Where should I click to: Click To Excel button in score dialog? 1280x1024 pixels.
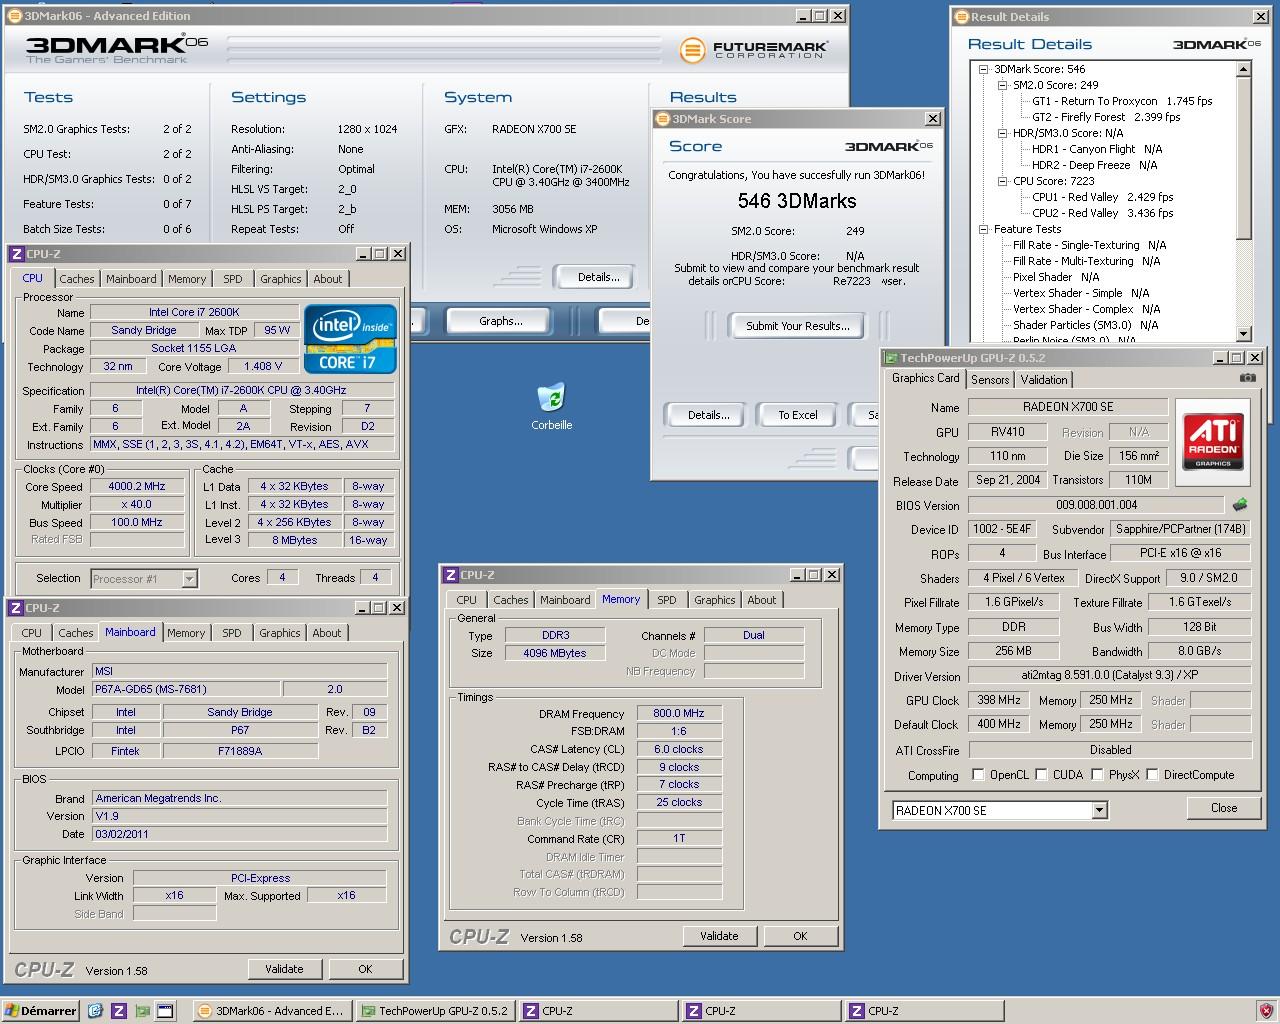coord(798,415)
